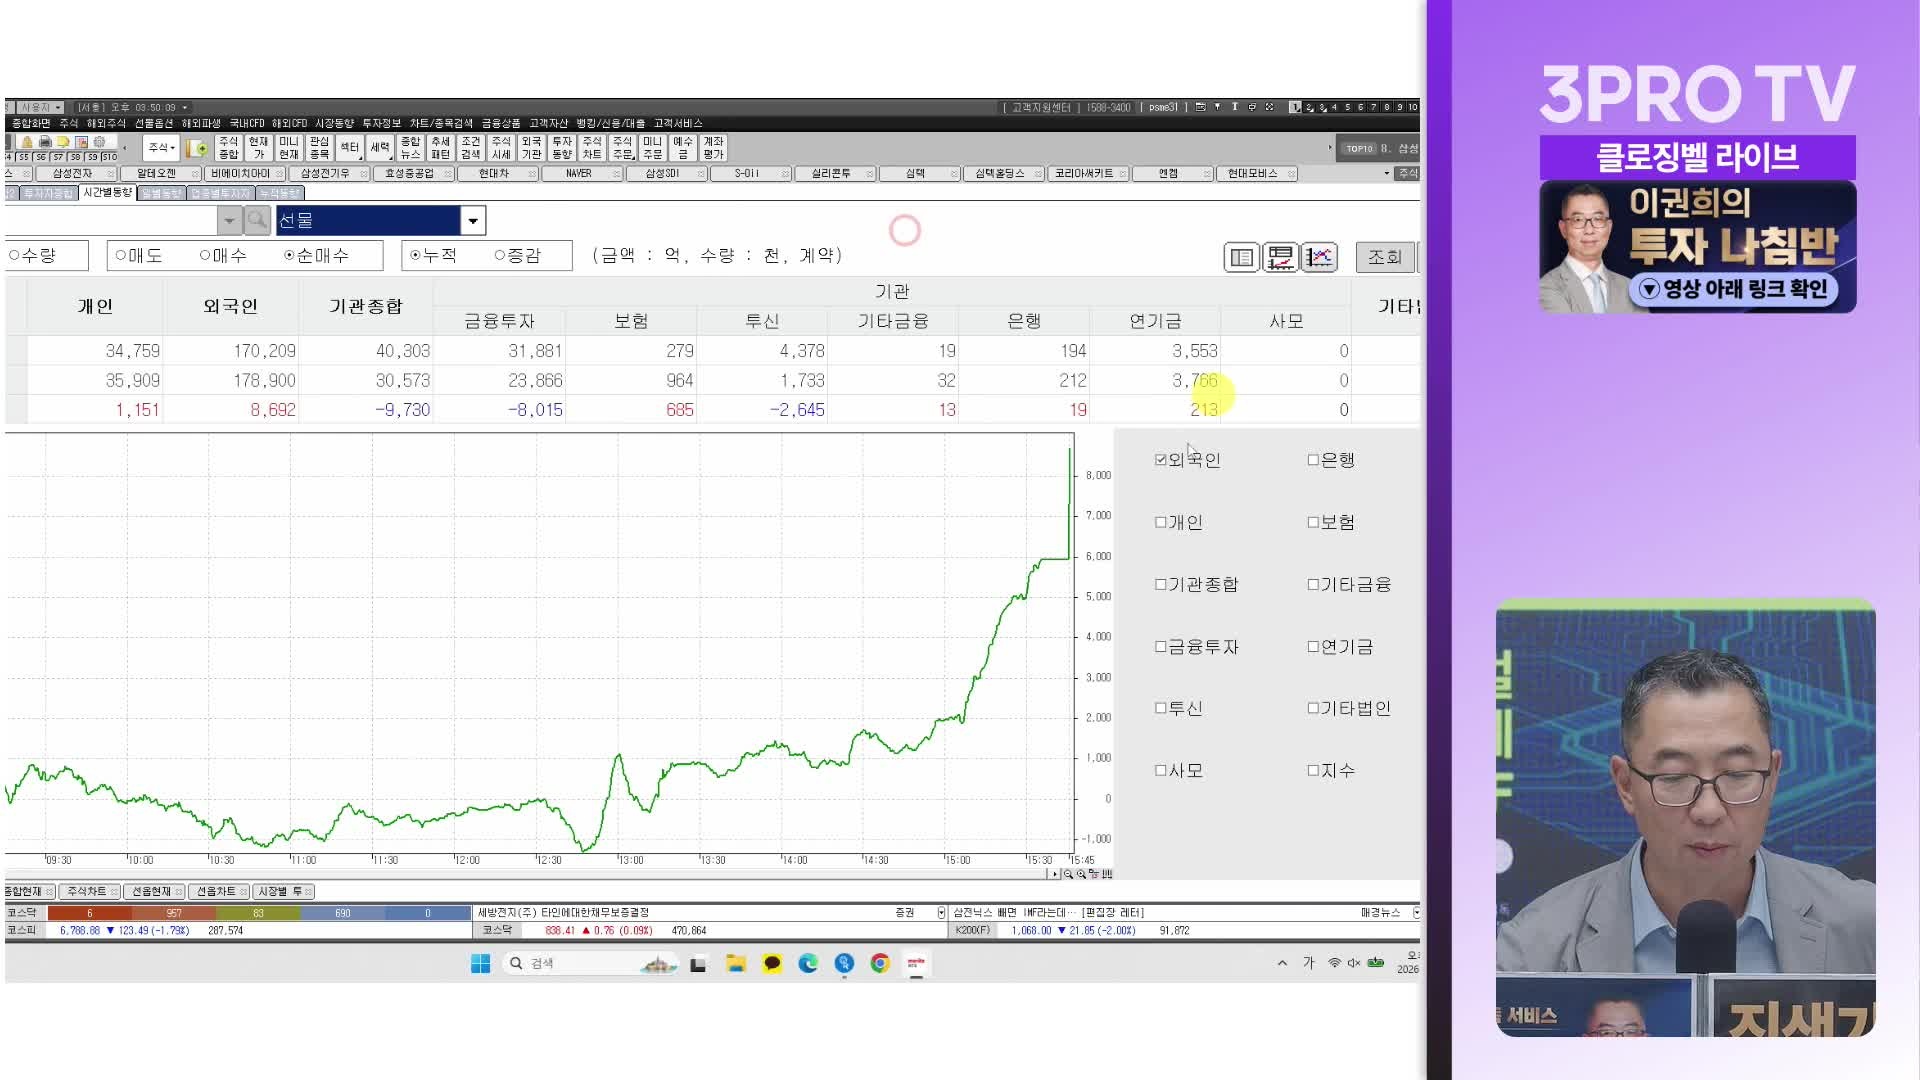Click the 조회 query button

[1385, 257]
